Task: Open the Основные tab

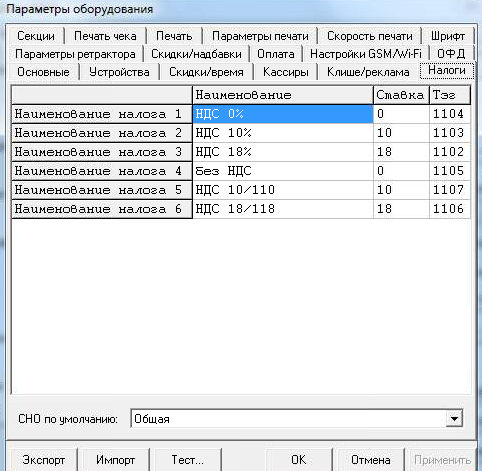Action: (x=43, y=72)
